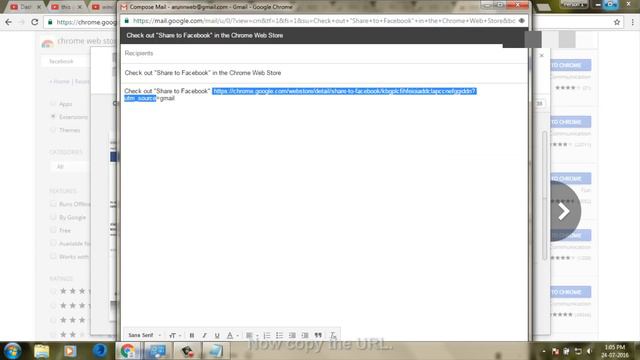Click the taskbar clock showing 1:05 PM
This screenshot has height=360, width=640.
pos(614,351)
